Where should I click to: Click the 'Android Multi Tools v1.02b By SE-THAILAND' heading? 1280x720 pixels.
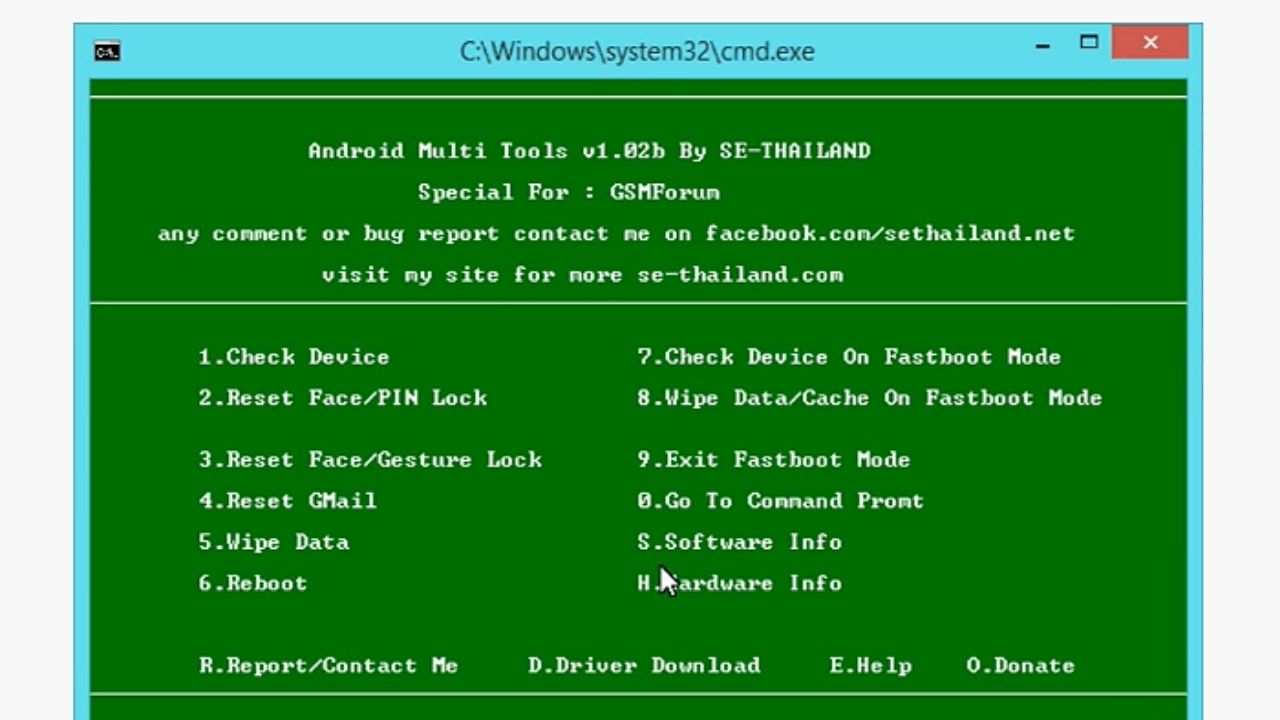[590, 151]
